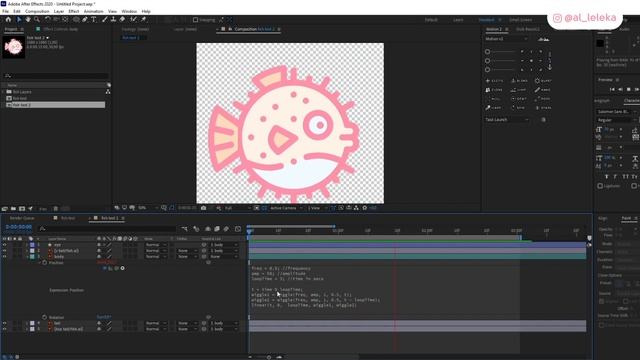
Task: Switch to the Learn workspace
Action: pyautogui.click(x=458, y=20)
